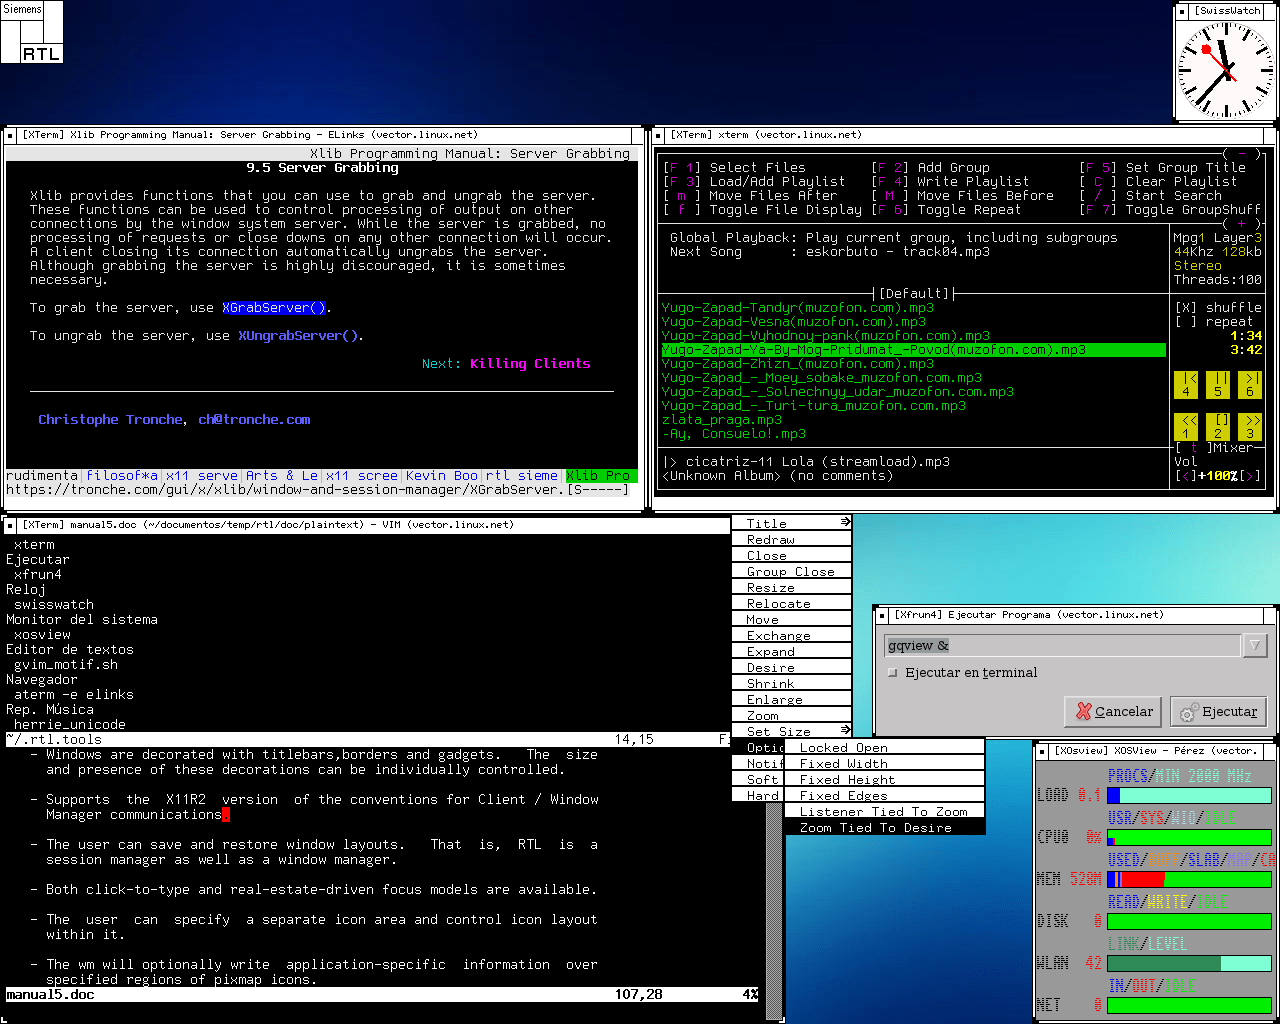Expand the Set Size submenu
1280x1024 pixels.
(791, 731)
